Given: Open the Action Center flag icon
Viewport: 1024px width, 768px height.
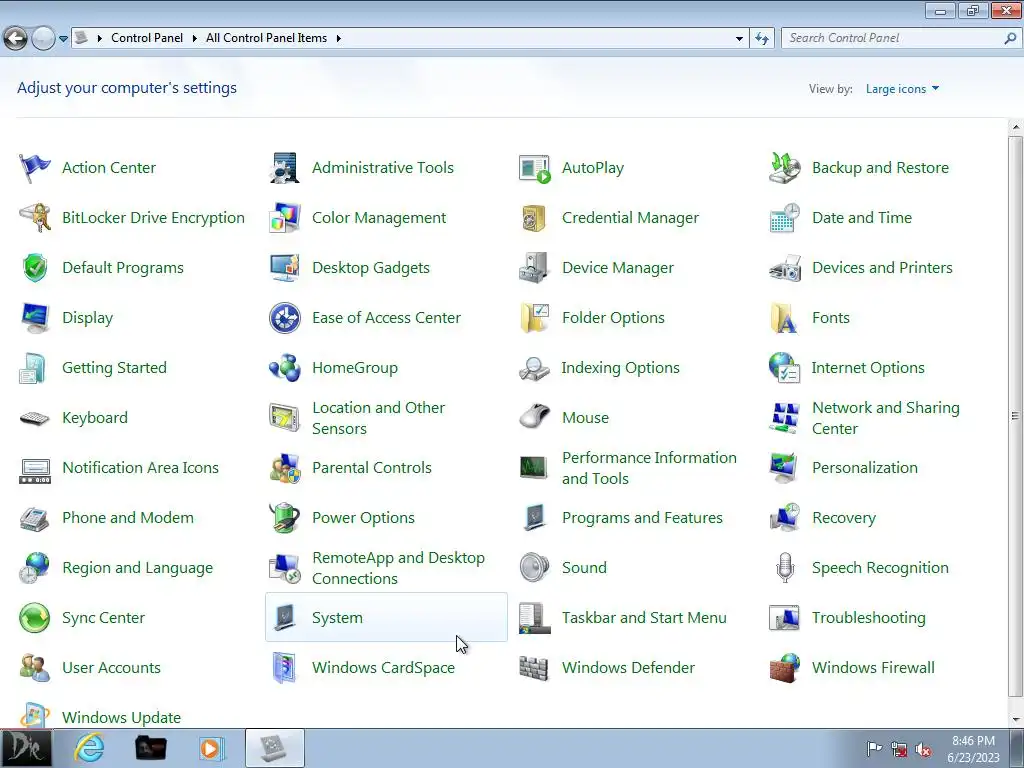Looking at the screenshot, I should coord(35,168).
